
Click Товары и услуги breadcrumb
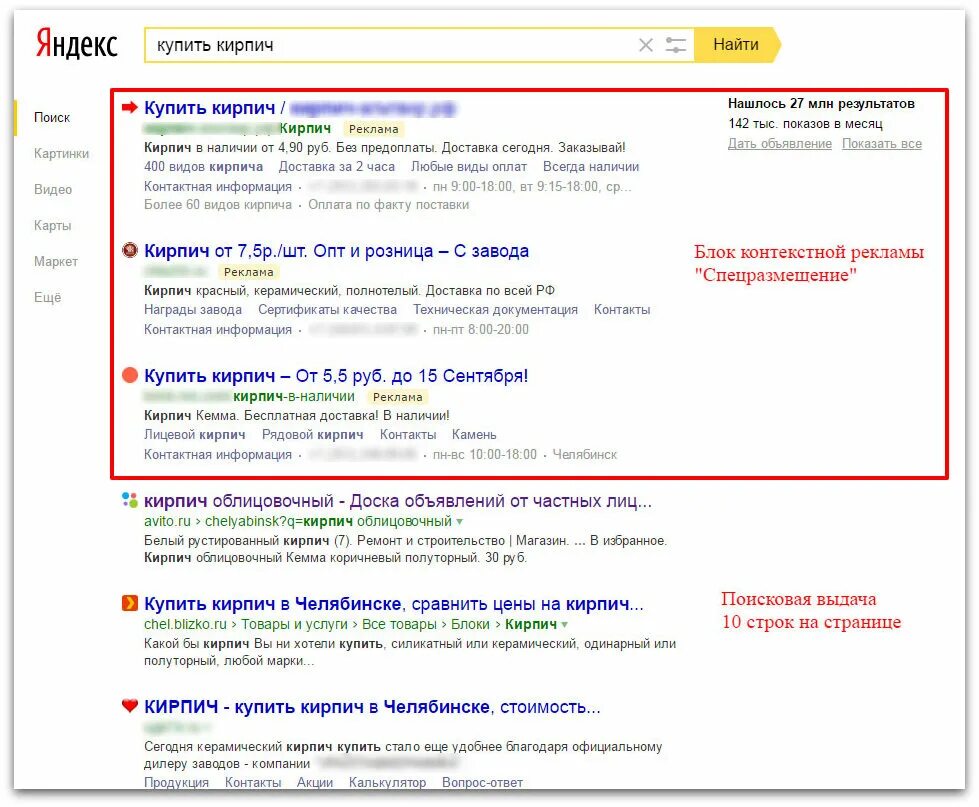[x=294, y=624]
